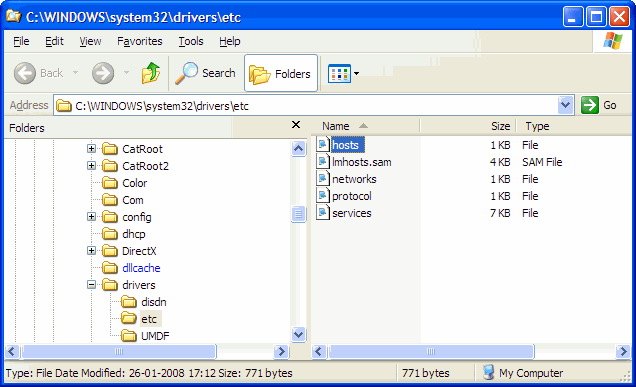Open the Tools menu
The height and width of the screenshot is (387, 636).
click(x=191, y=41)
